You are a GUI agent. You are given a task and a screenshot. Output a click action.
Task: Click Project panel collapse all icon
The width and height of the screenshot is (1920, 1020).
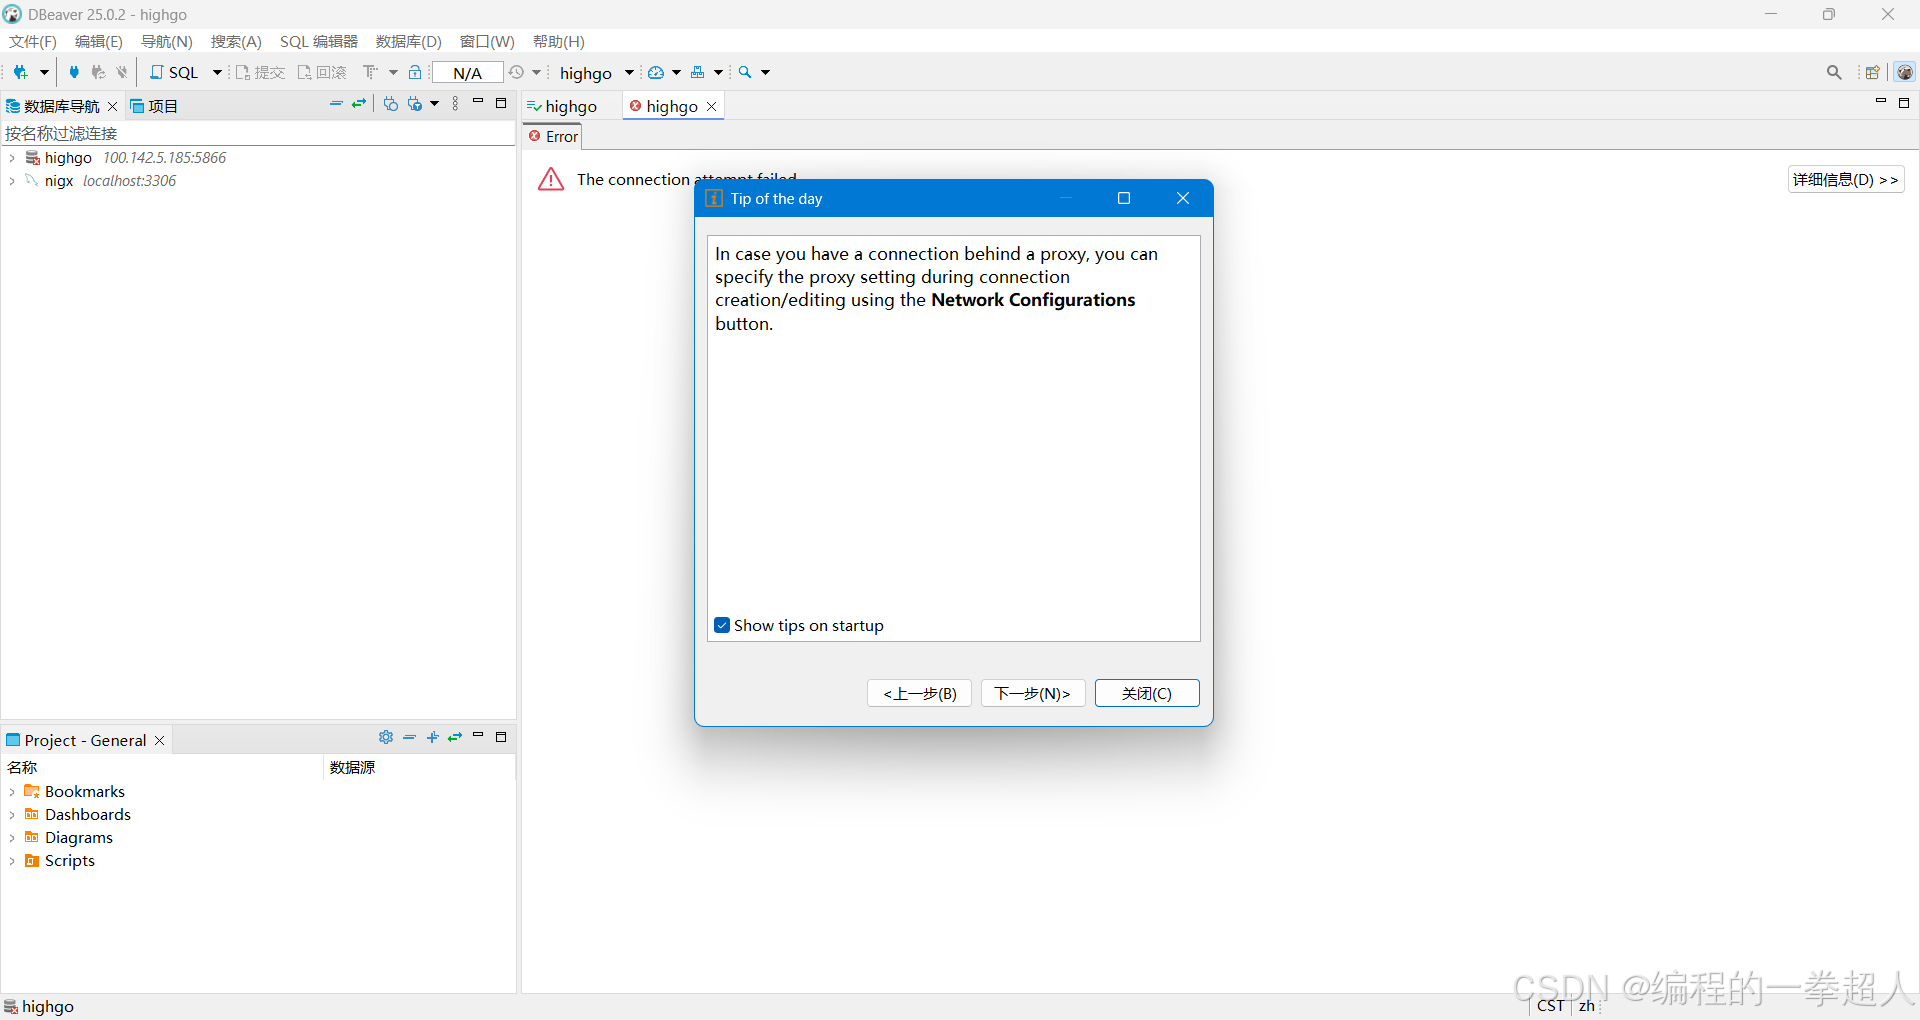[x=410, y=737]
